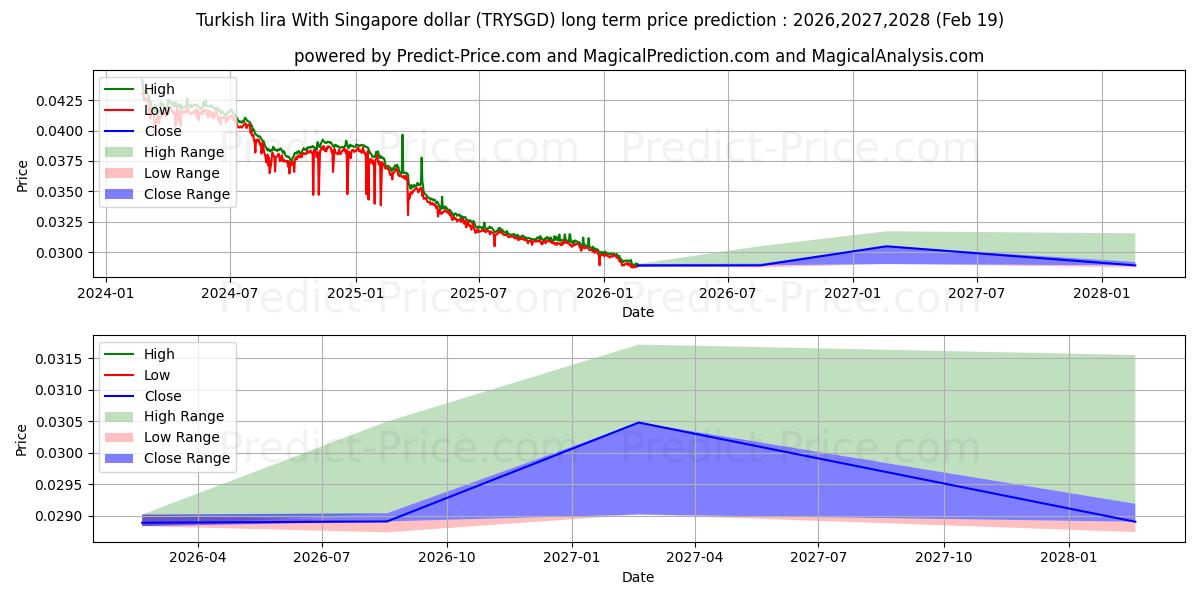Click the pink Low Range swatch in upper legend
Image resolution: width=1200 pixels, height=600 pixels.
[x=120, y=173]
